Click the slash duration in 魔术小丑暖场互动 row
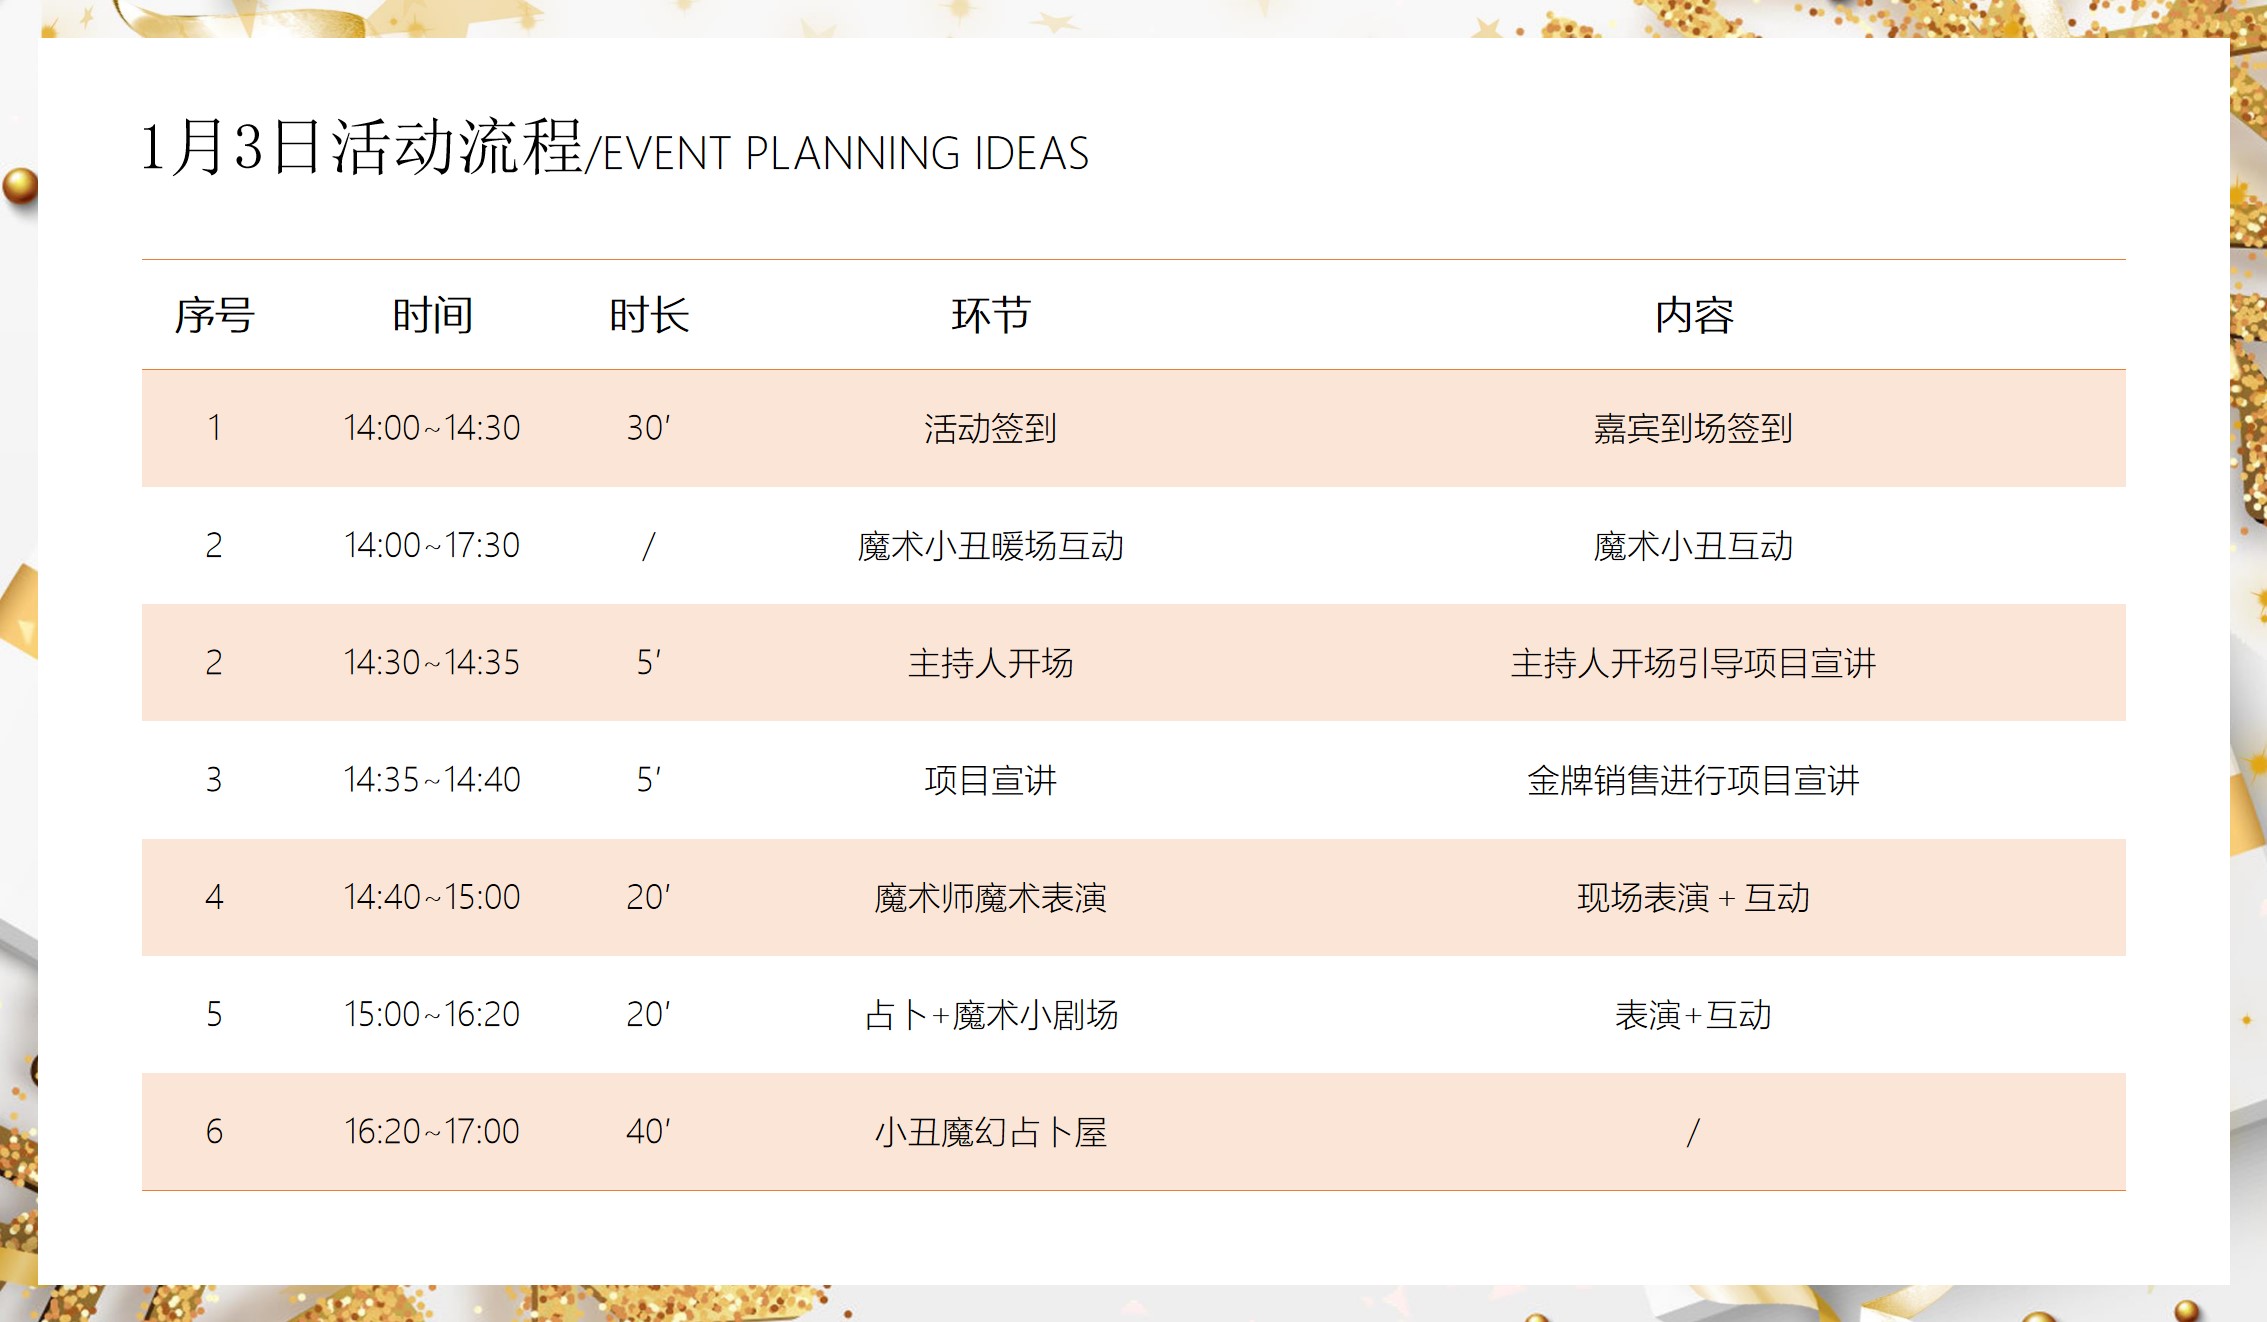This screenshot has height=1322, width=2267. coord(649,545)
